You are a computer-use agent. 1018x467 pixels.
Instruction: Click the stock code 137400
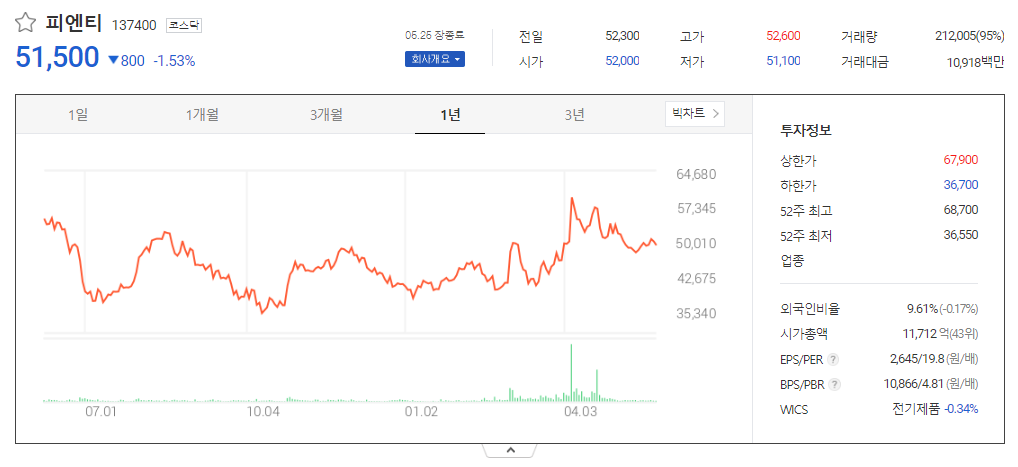coord(134,25)
